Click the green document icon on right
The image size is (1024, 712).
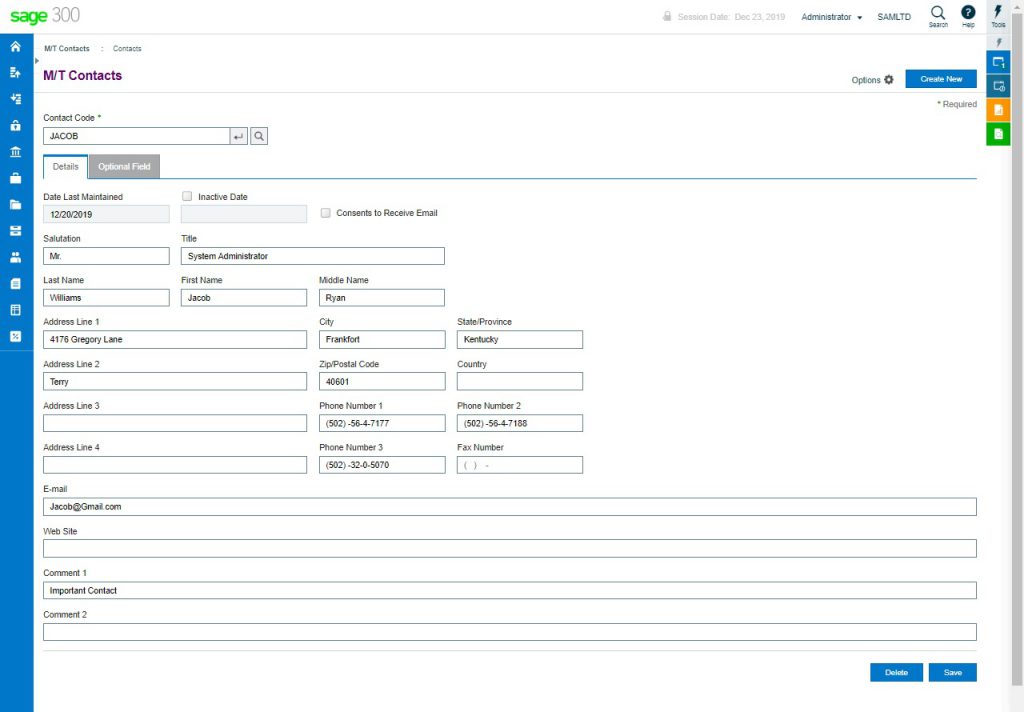click(998, 134)
